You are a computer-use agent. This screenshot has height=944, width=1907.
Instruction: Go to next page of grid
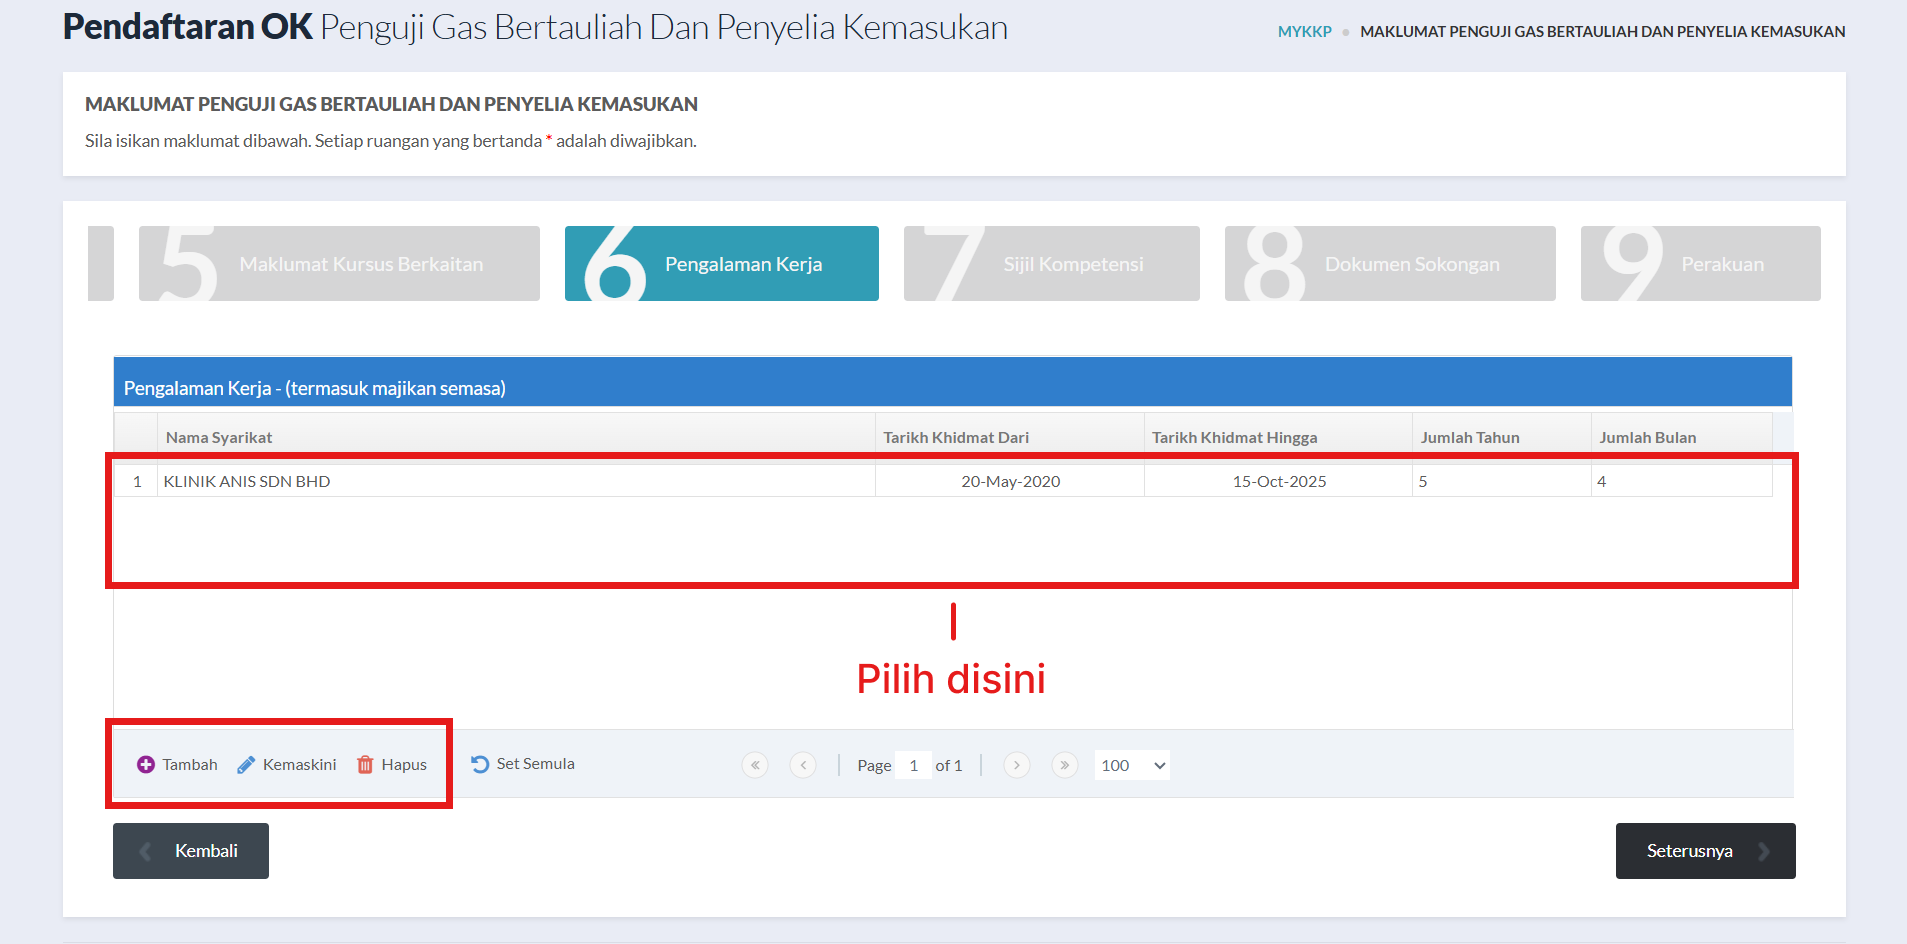1016,765
